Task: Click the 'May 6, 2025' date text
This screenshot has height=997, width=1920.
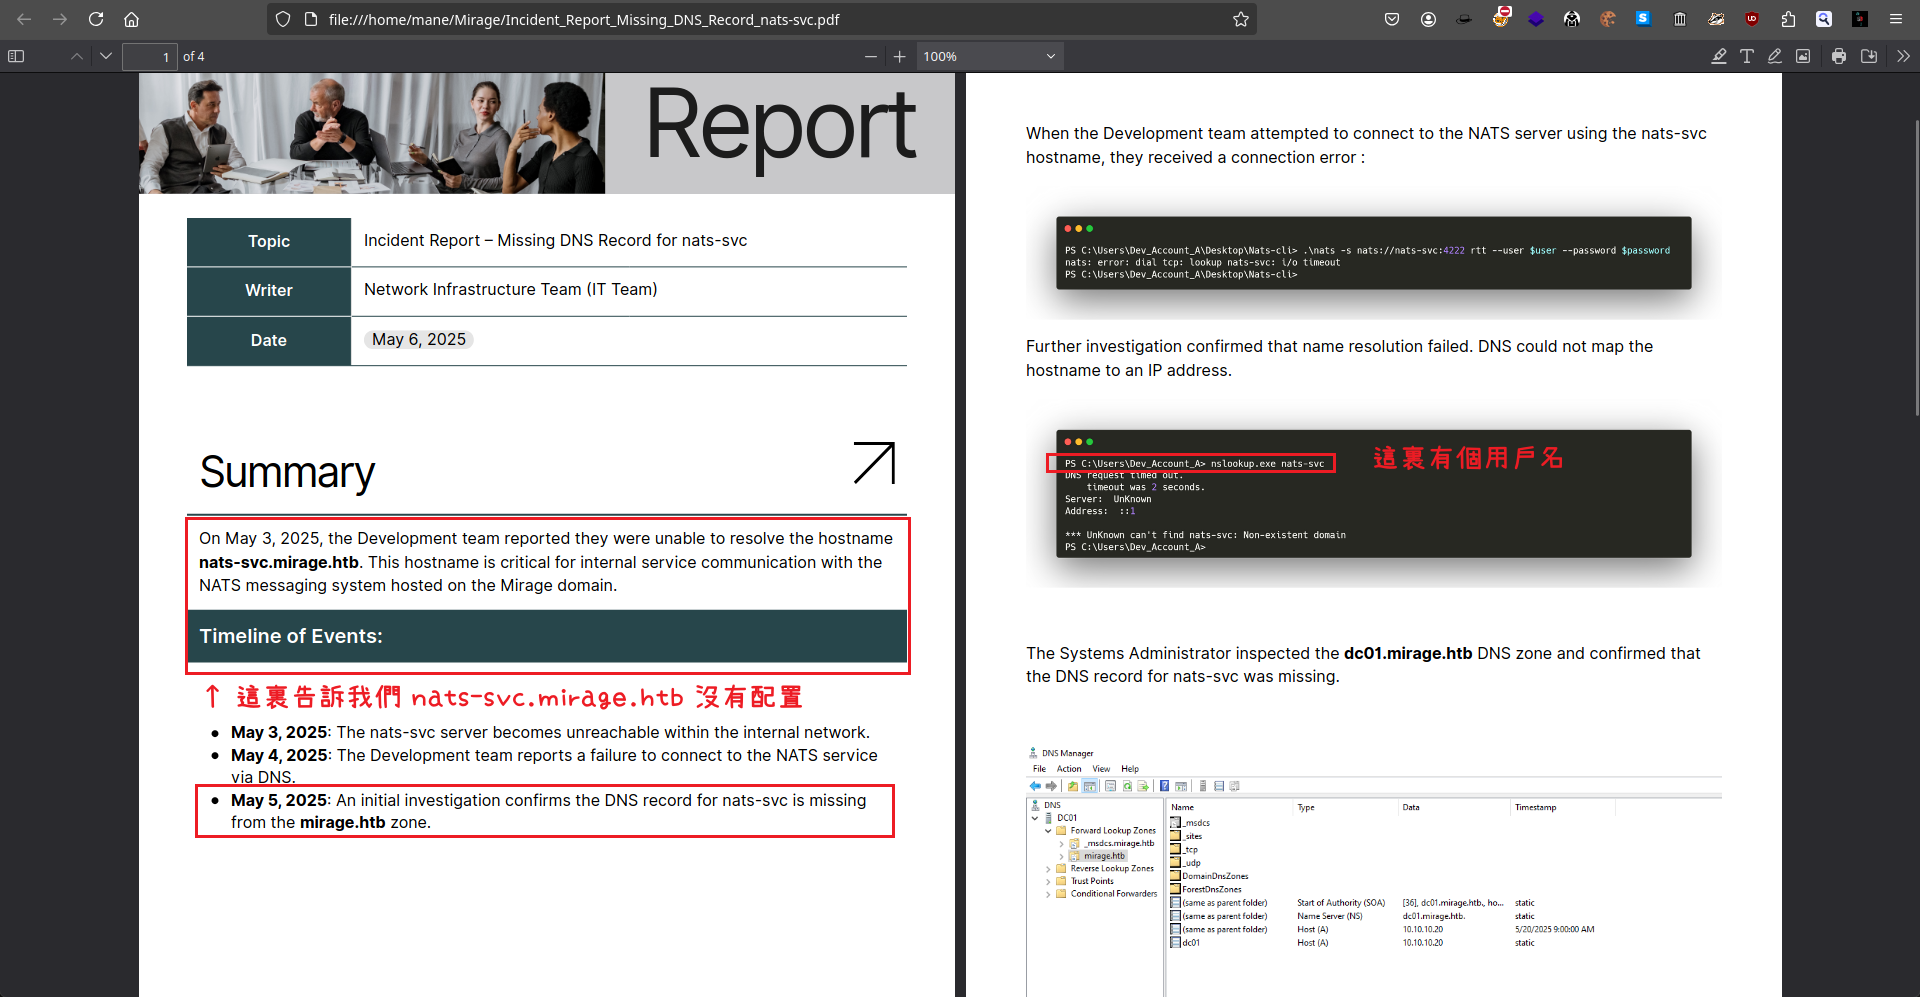Action: coord(419,339)
